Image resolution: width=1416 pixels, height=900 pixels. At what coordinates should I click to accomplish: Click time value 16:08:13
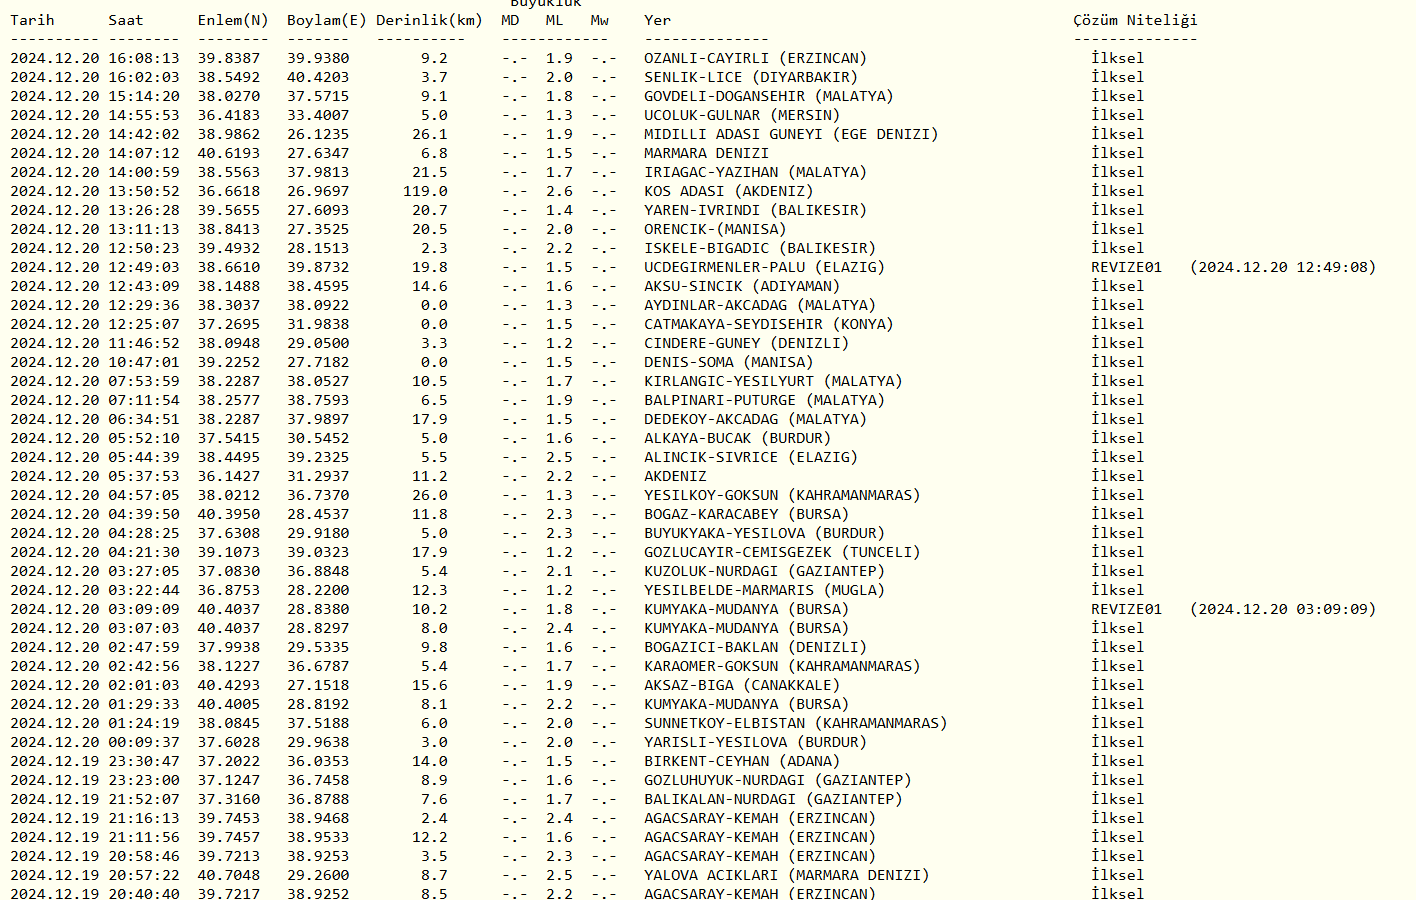click(x=144, y=58)
